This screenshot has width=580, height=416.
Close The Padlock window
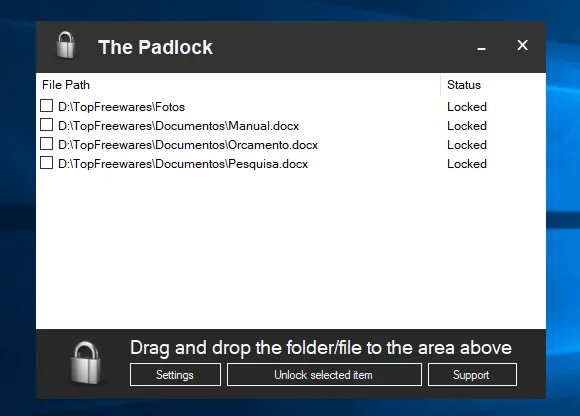coord(522,45)
